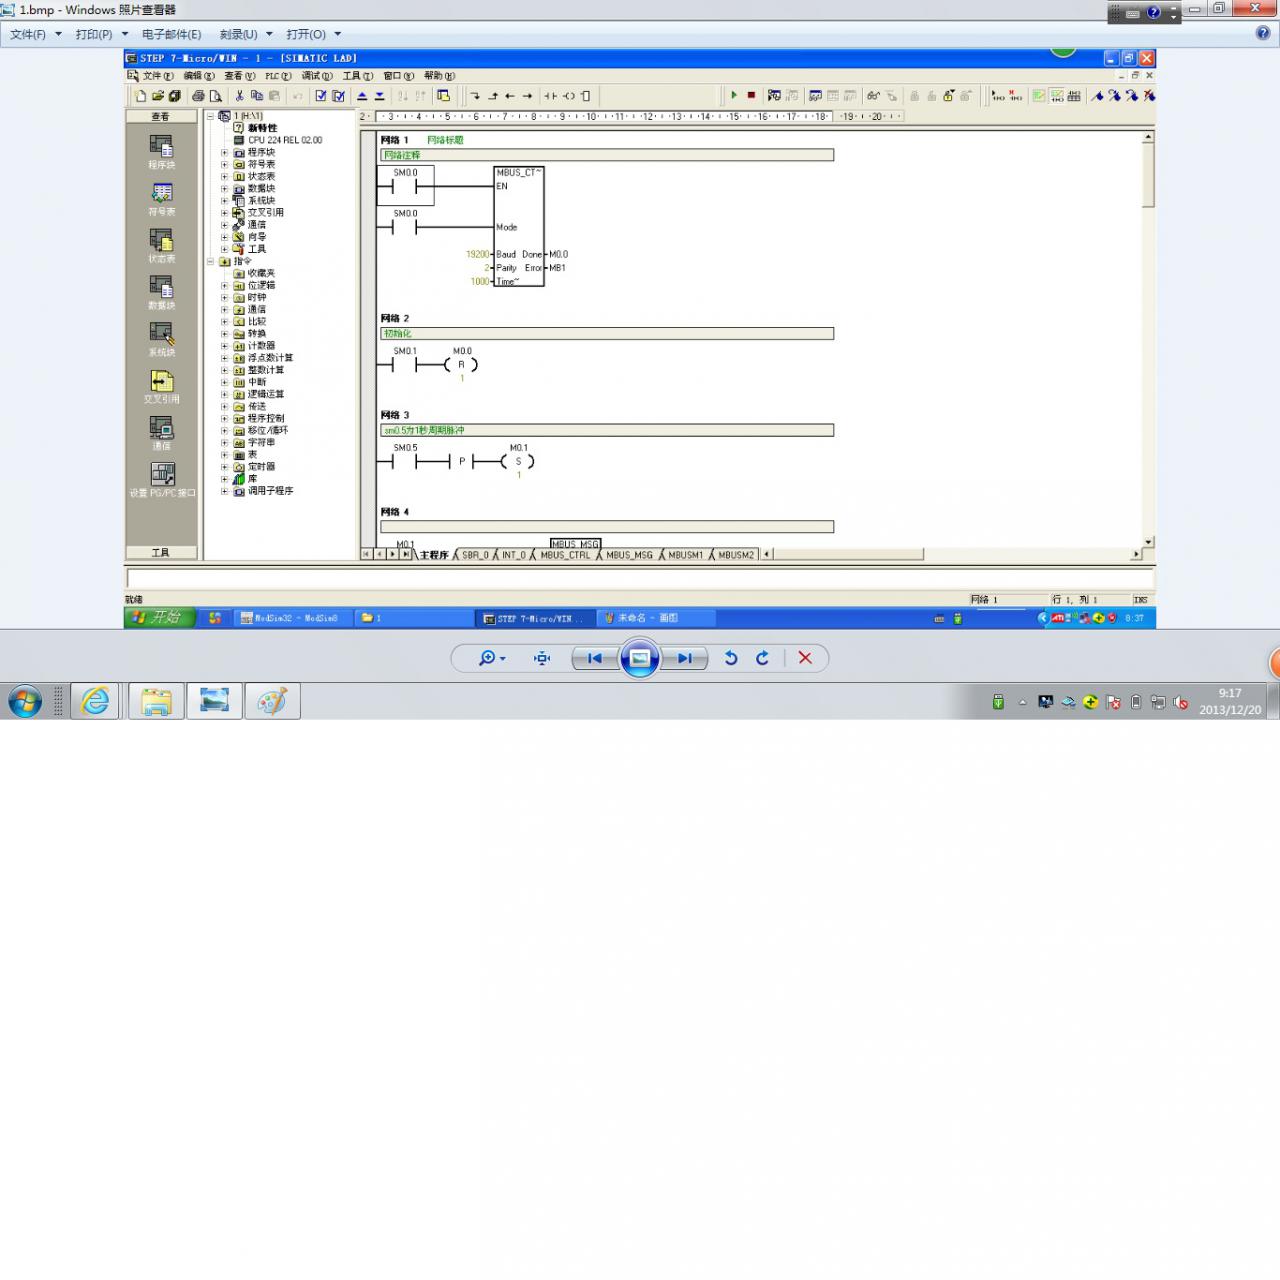The width and height of the screenshot is (1280, 1280).
Task: Click the fit-to-window actual size icon
Action: [542, 658]
